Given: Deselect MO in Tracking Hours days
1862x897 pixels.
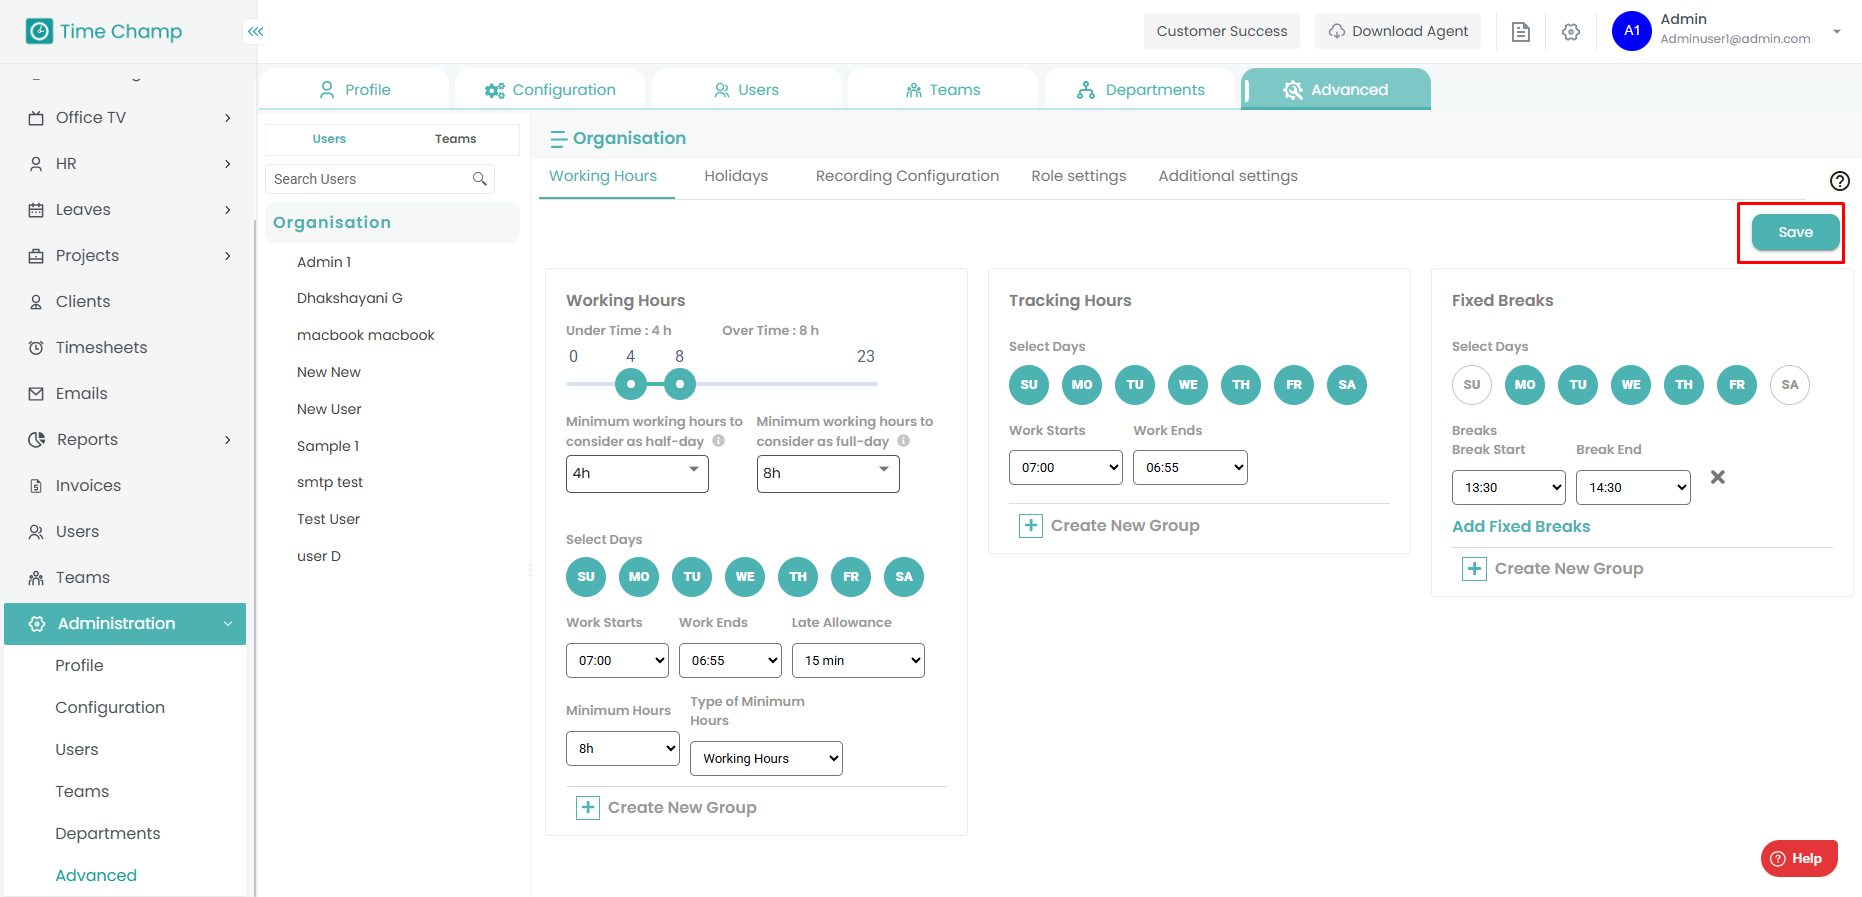Looking at the screenshot, I should (1081, 385).
